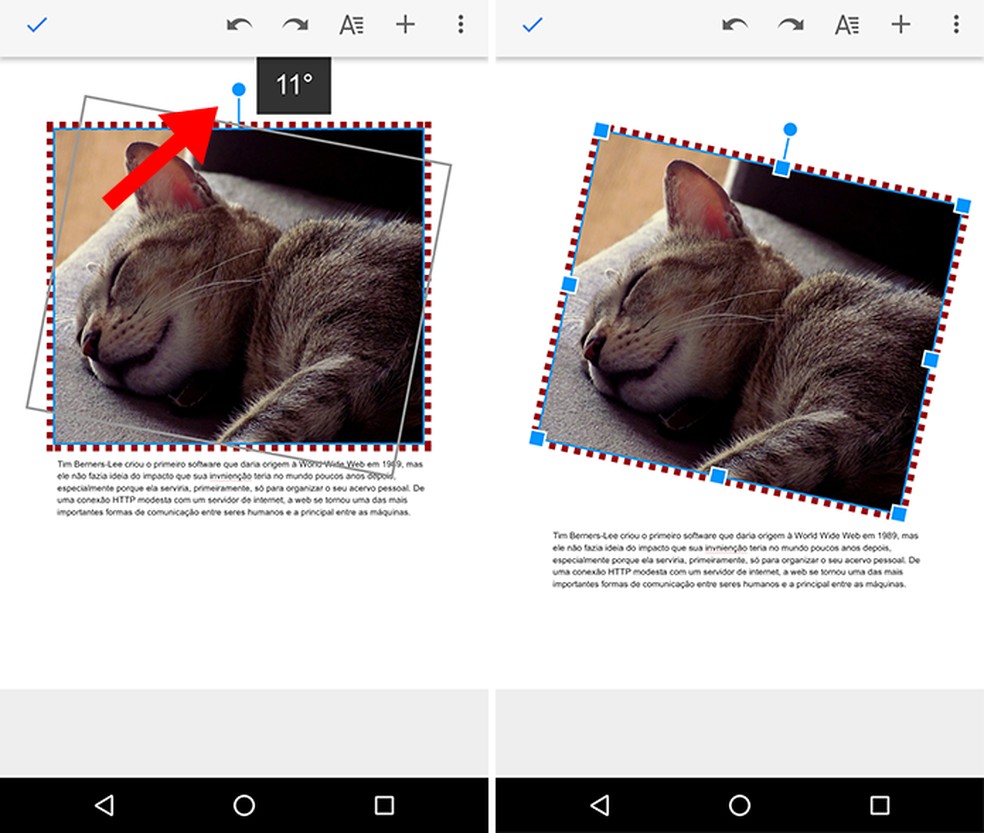
Task: Tap Android back button in left screen
Action: [x=104, y=805]
